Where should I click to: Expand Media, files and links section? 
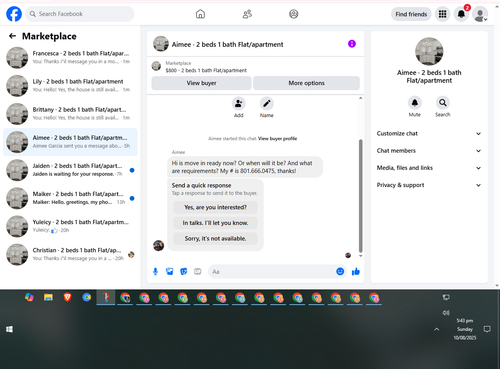click(429, 168)
